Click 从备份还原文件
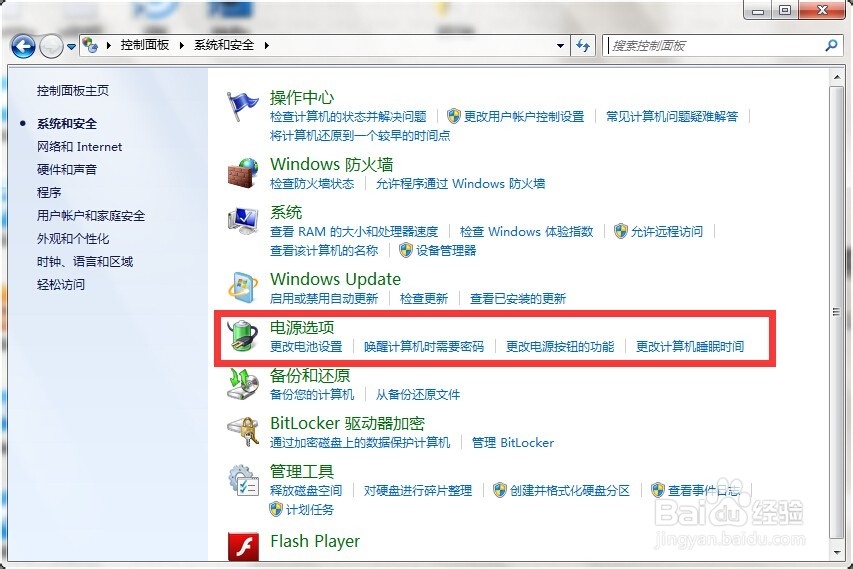This screenshot has width=853, height=569. pyautogui.click(x=418, y=394)
